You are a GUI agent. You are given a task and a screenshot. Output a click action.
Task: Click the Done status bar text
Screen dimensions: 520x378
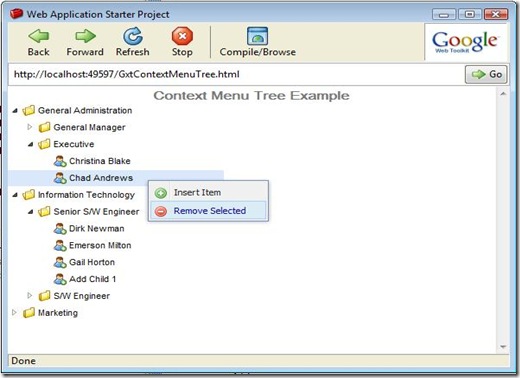pyautogui.click(x=23, y=361)
